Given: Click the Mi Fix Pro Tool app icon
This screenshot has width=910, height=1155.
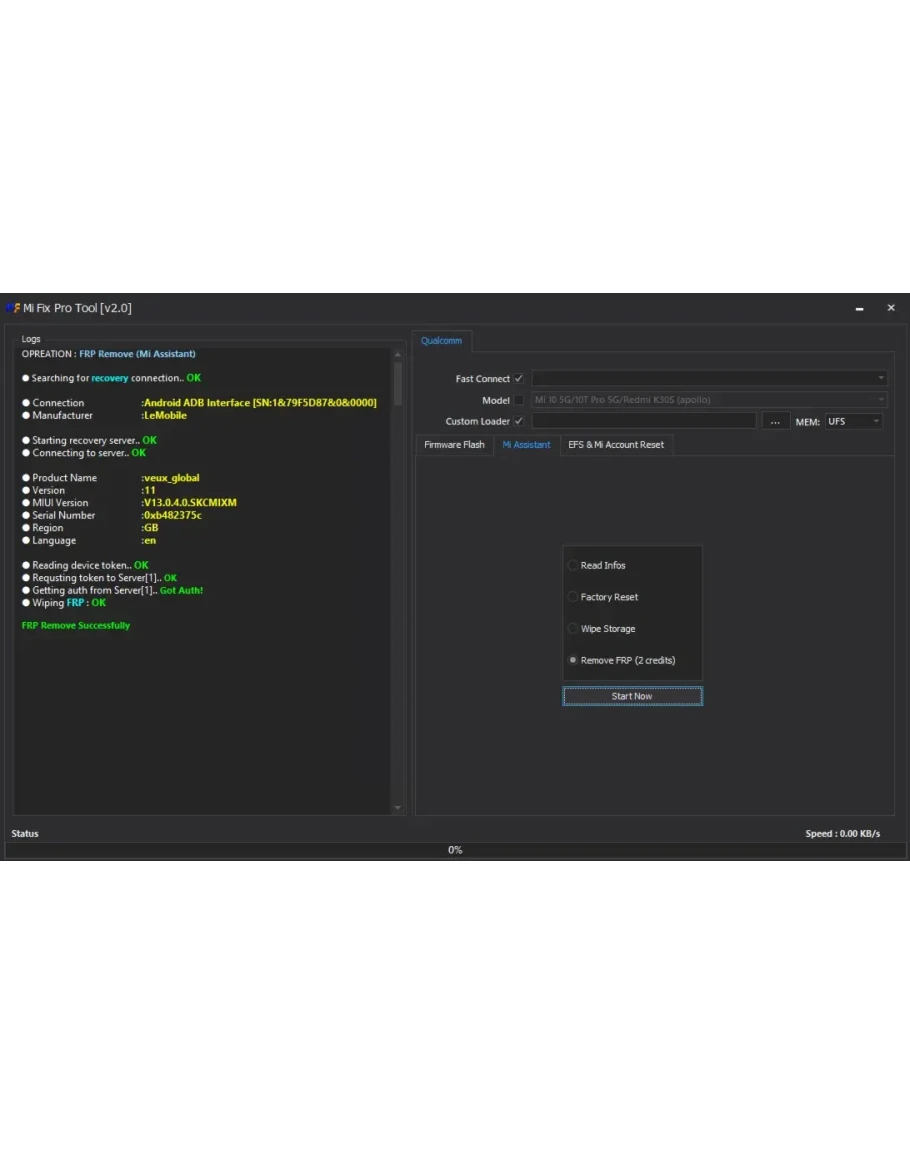Looking at the screenshot, I should tap(13, 308).
